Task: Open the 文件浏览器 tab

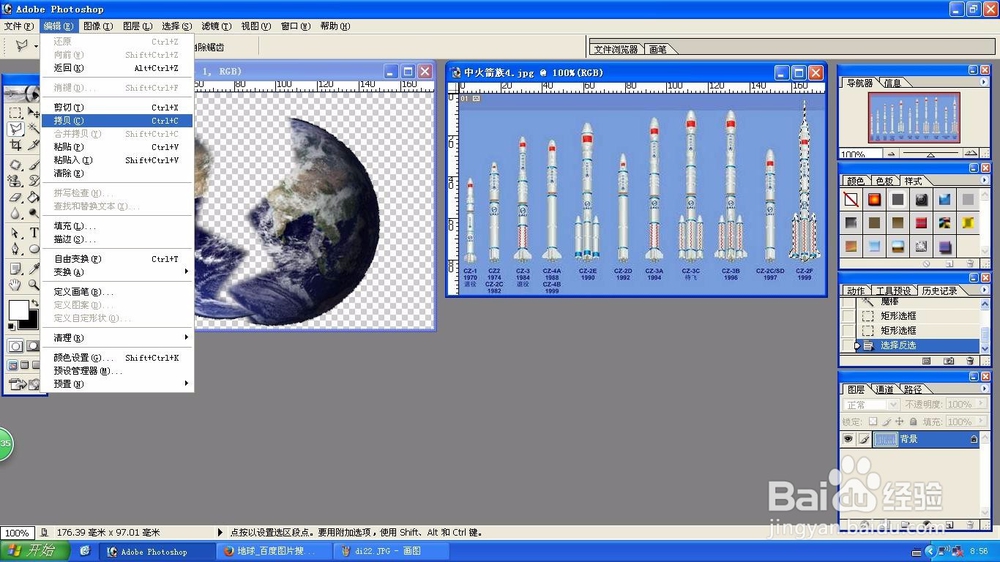Action: tap(616, 49)
